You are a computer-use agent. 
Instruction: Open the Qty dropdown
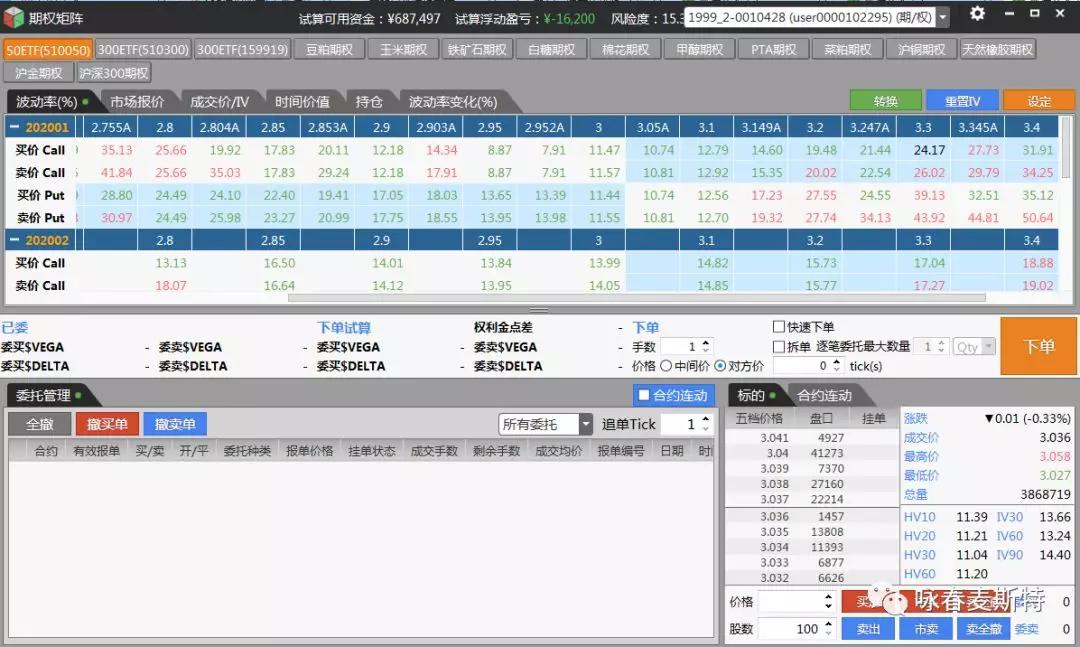(989, 346)
